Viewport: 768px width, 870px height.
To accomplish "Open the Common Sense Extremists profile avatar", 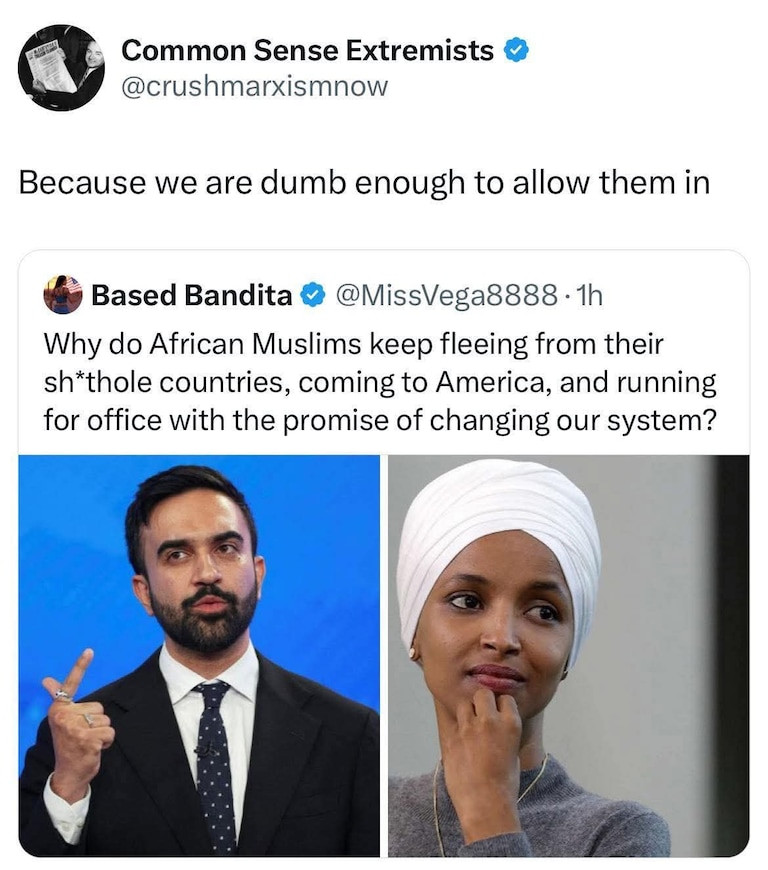I will click(x=61, y=67).
